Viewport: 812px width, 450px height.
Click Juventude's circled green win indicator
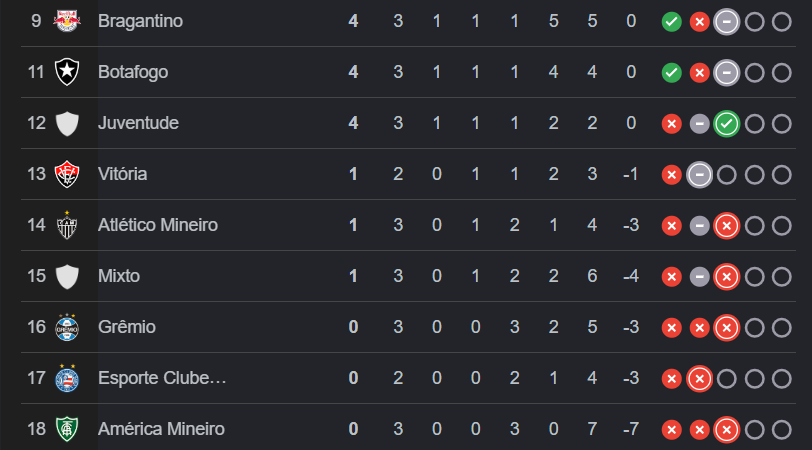click(727, 124)
